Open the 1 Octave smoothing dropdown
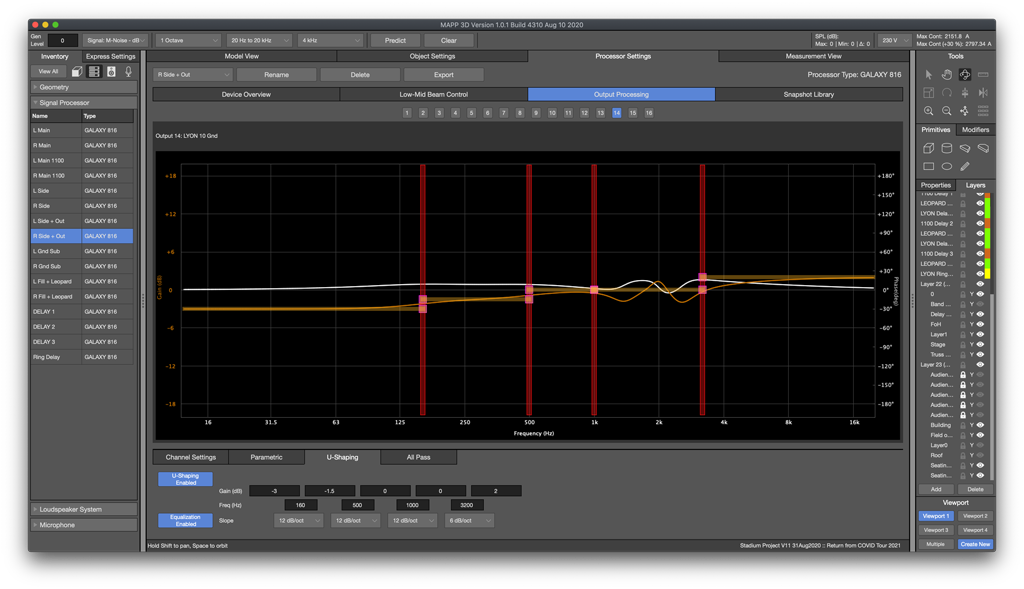1024x589 pixels. coord(188,40)
